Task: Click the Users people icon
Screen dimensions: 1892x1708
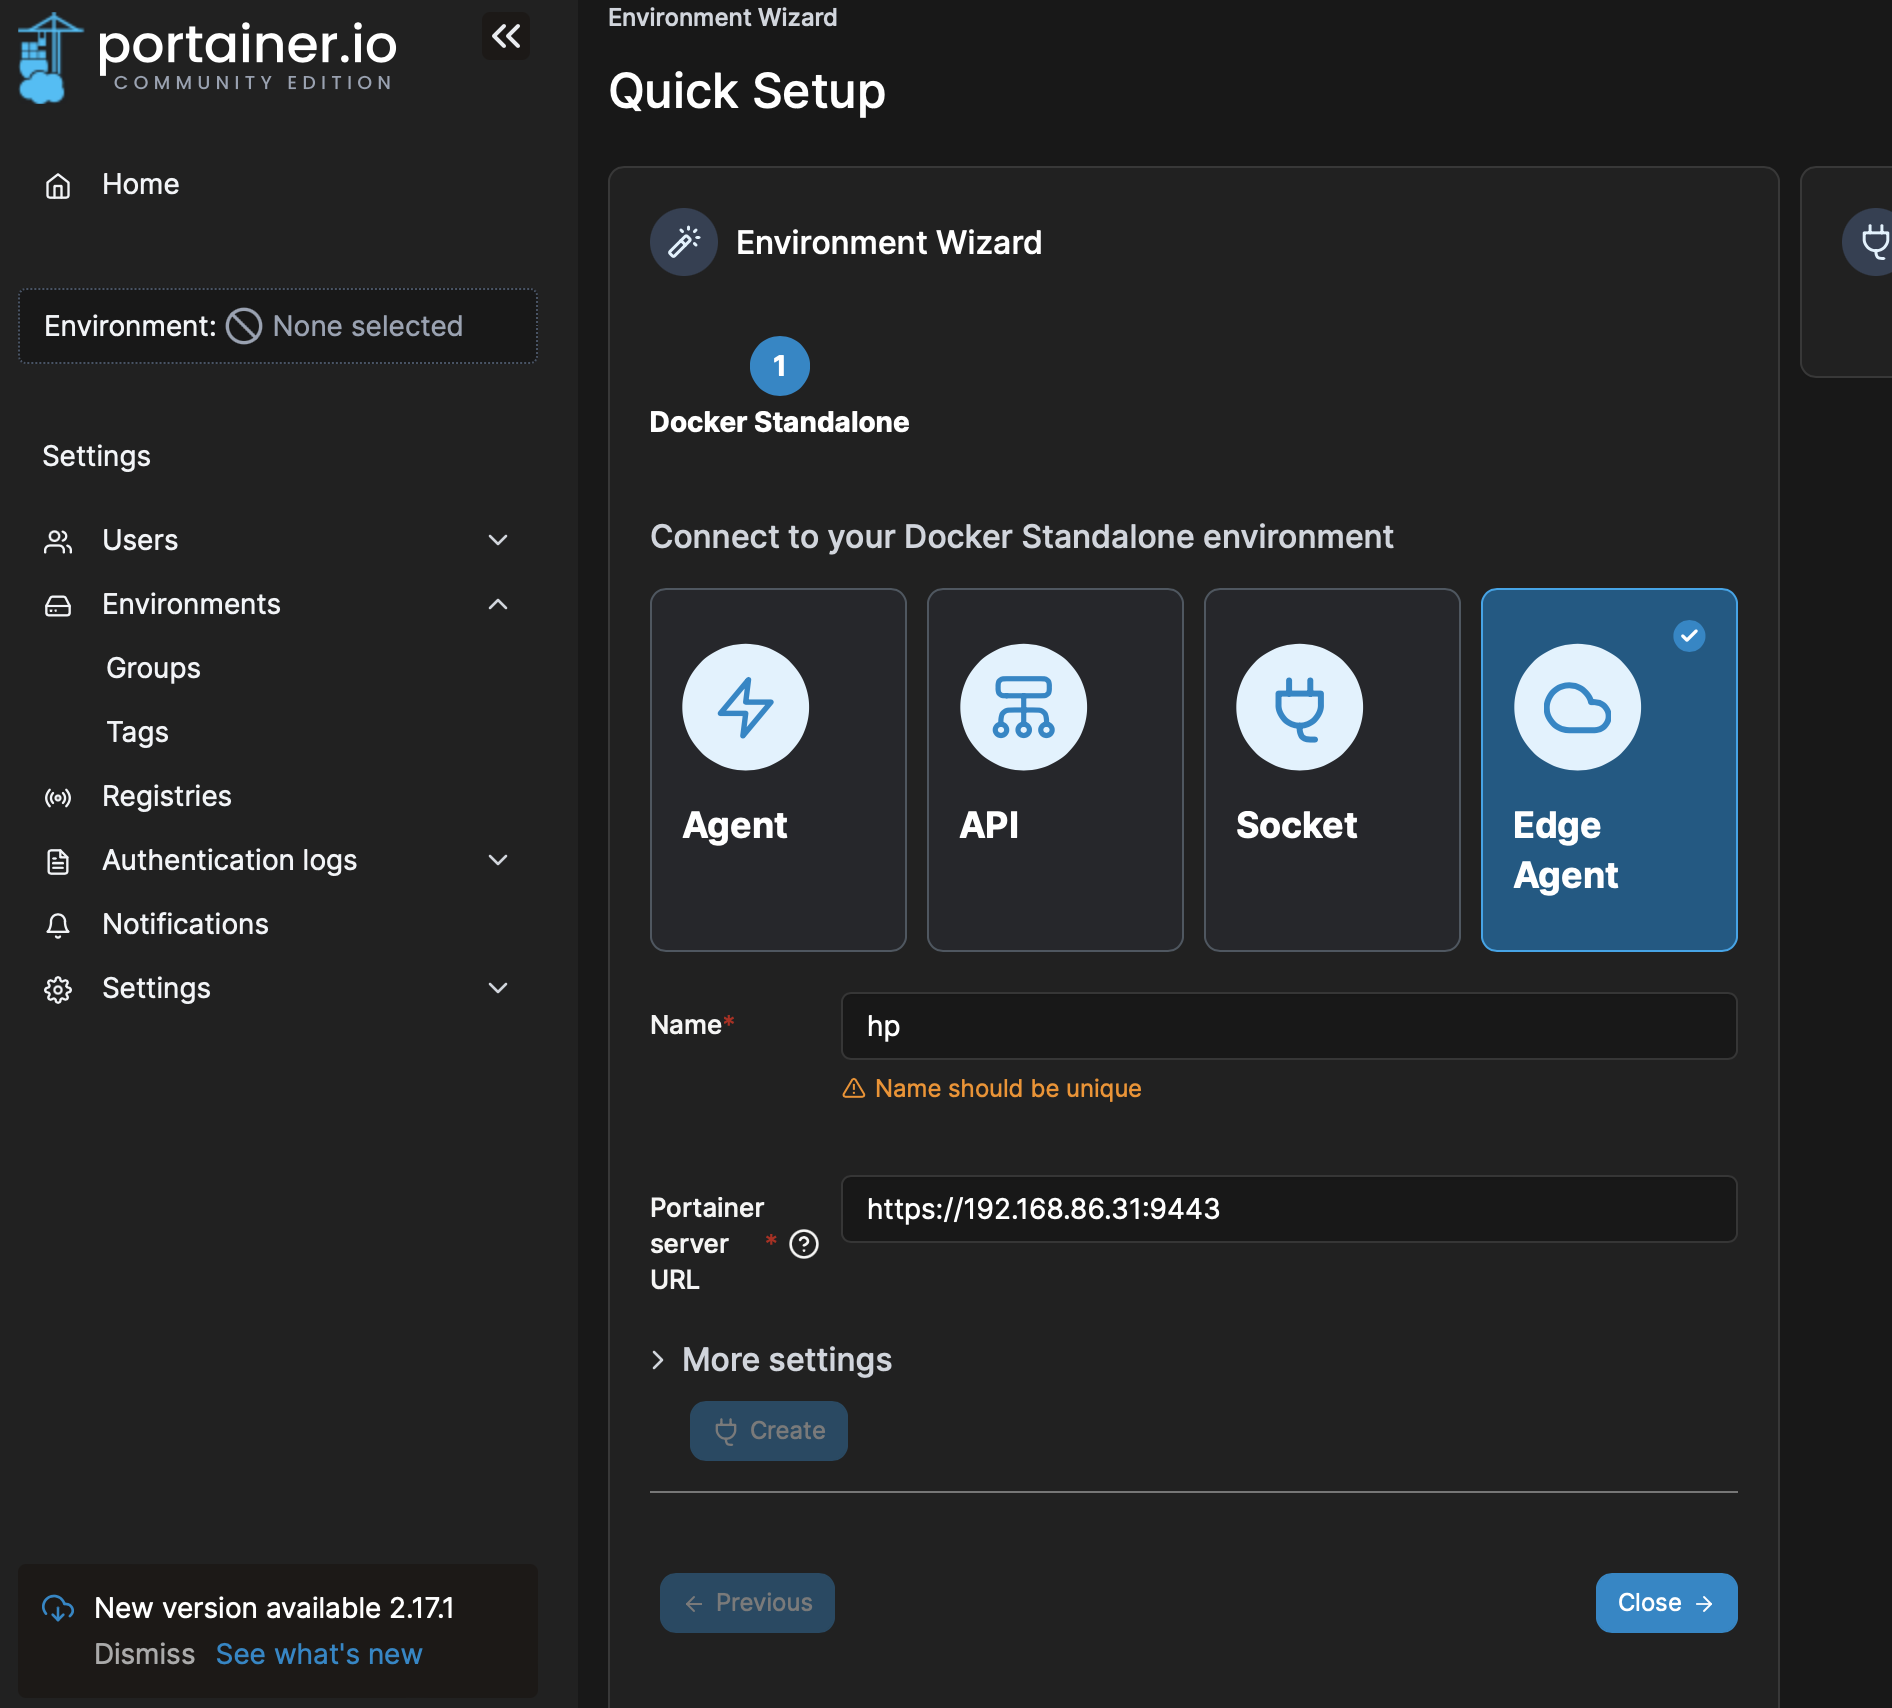Action: point(58,541)
